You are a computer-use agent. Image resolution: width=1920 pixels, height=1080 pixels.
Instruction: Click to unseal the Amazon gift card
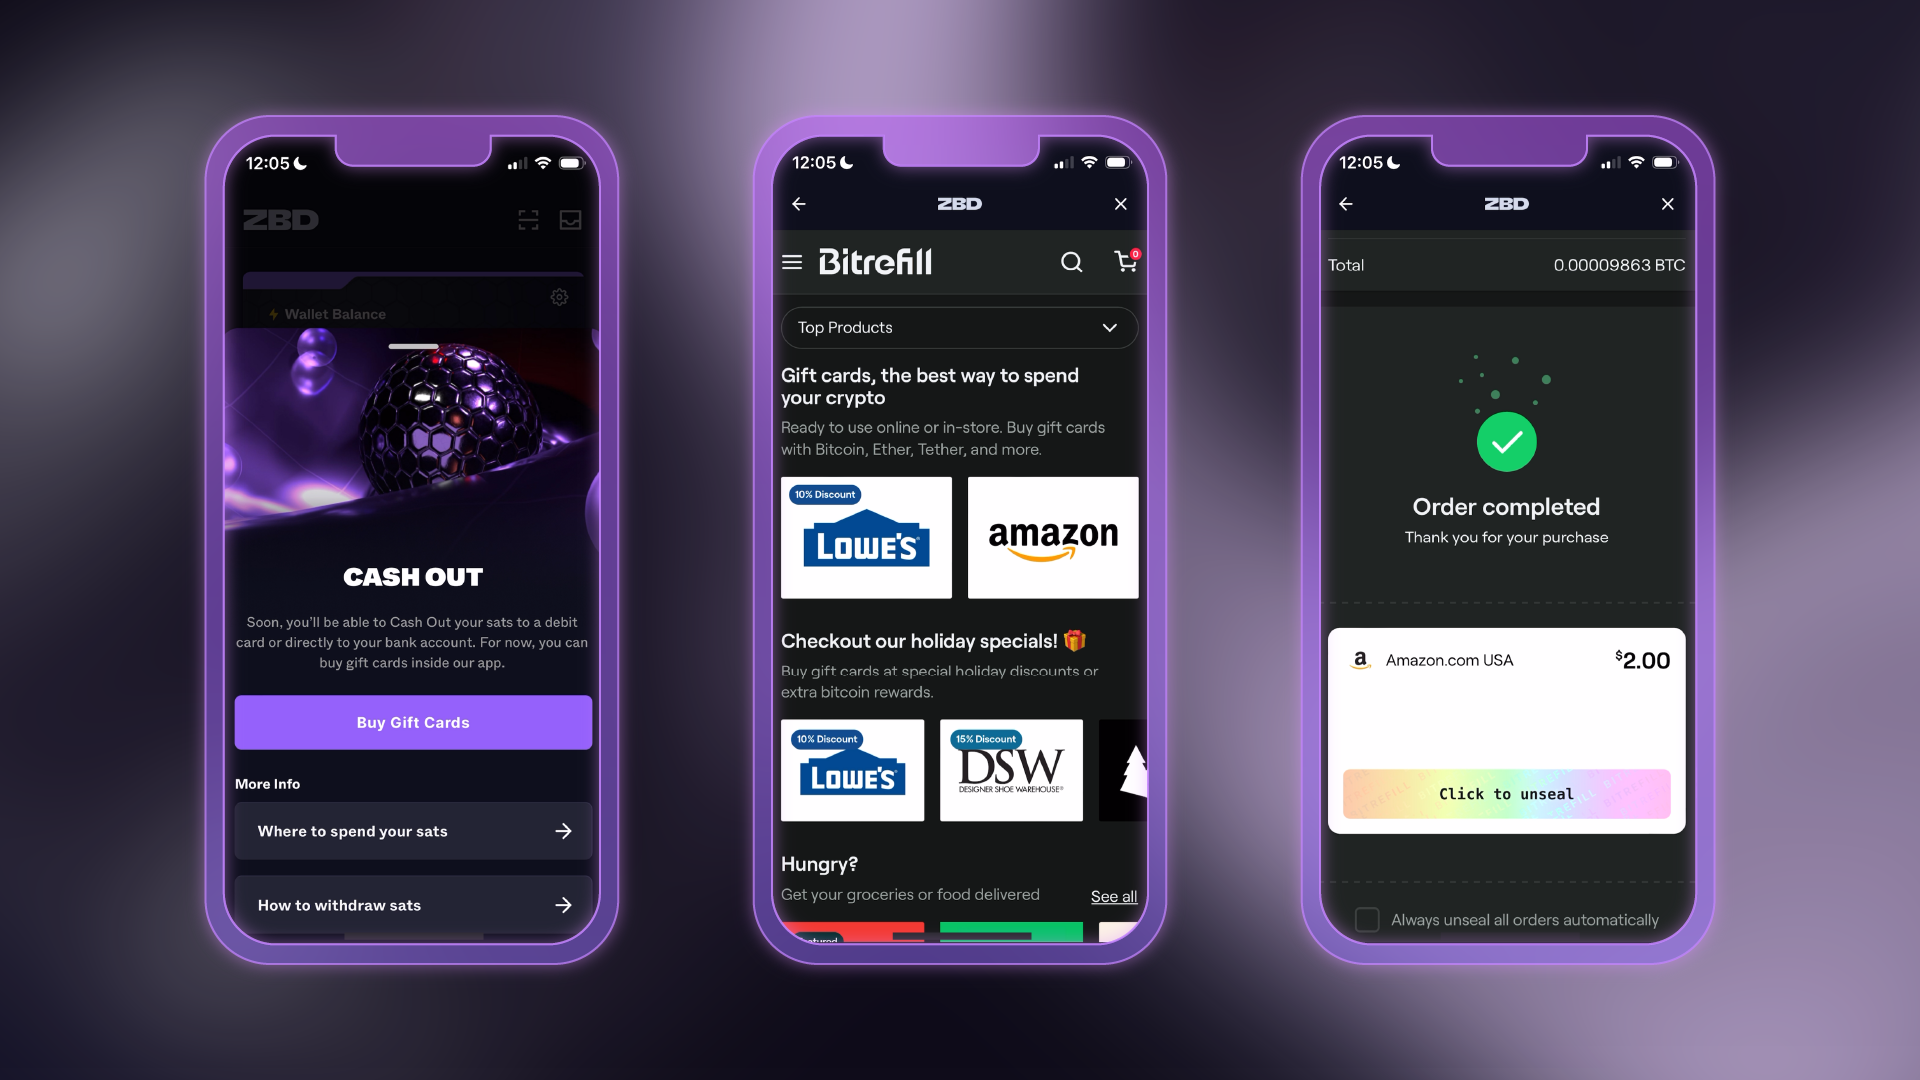coord(1506,793)
